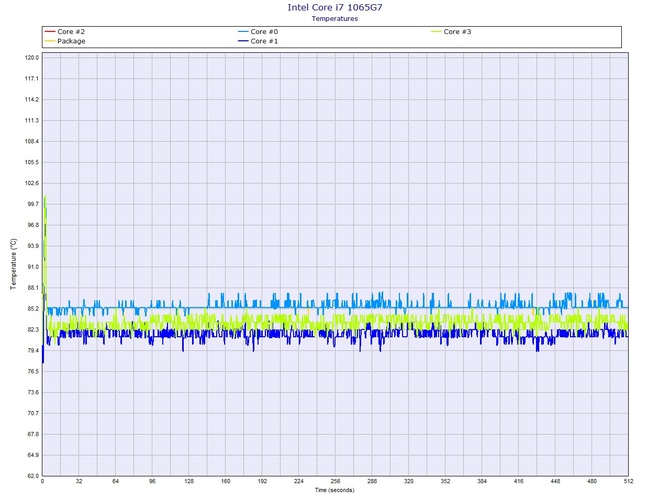Image resolution: width=670 pixels, height=502 pixels.
Task: Click the 64.9 y-axis label
Action: point(33,455)
